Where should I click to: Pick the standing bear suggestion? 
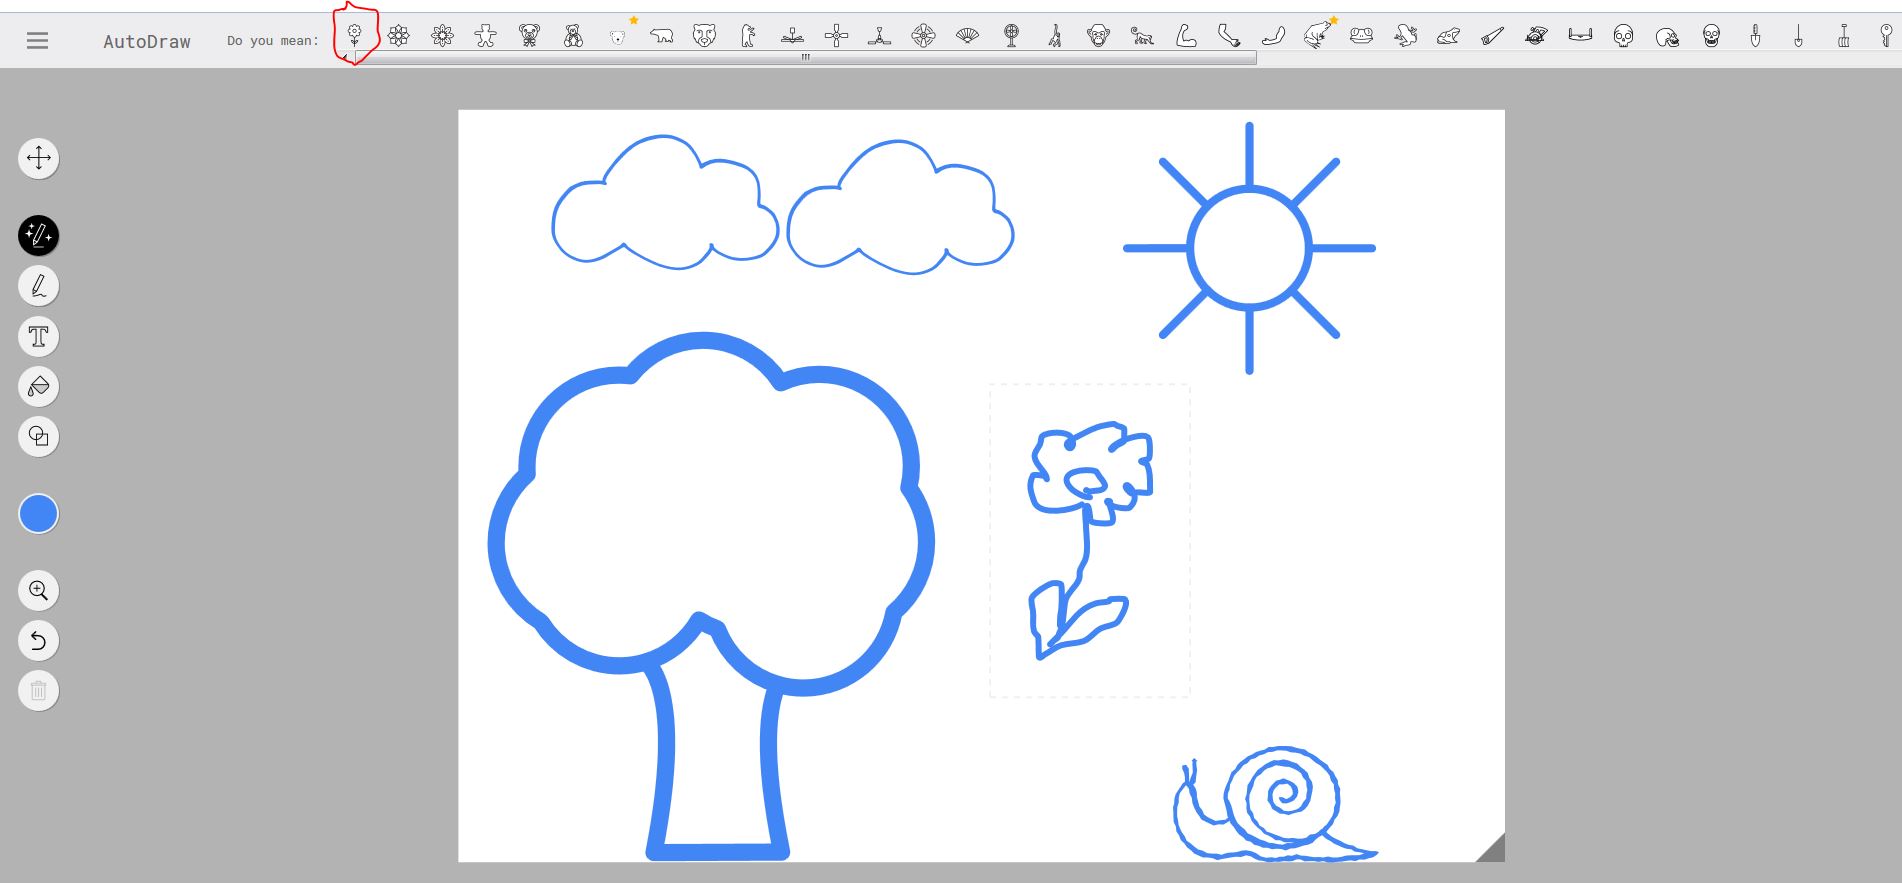[x=749, y=37]
